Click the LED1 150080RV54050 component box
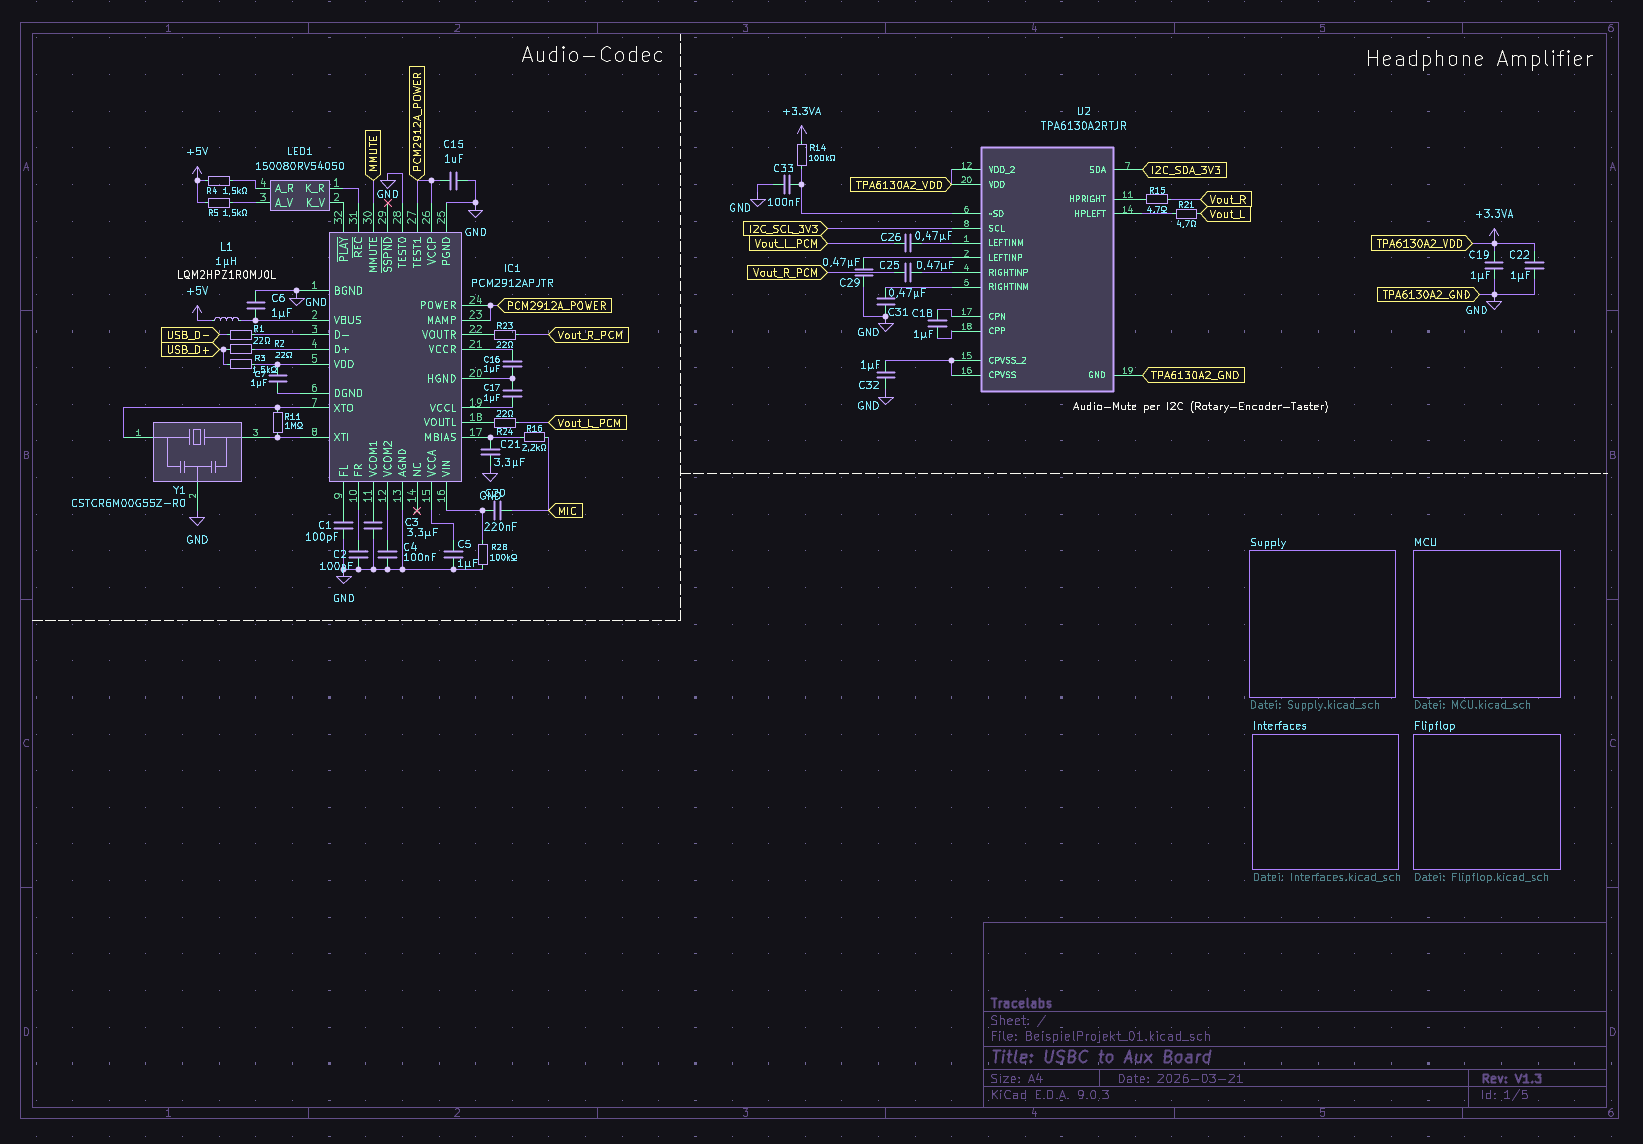 [300, 195]
